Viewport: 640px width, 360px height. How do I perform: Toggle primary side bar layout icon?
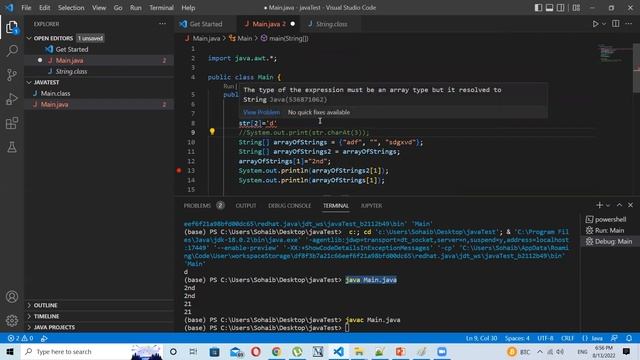point(538,8)
